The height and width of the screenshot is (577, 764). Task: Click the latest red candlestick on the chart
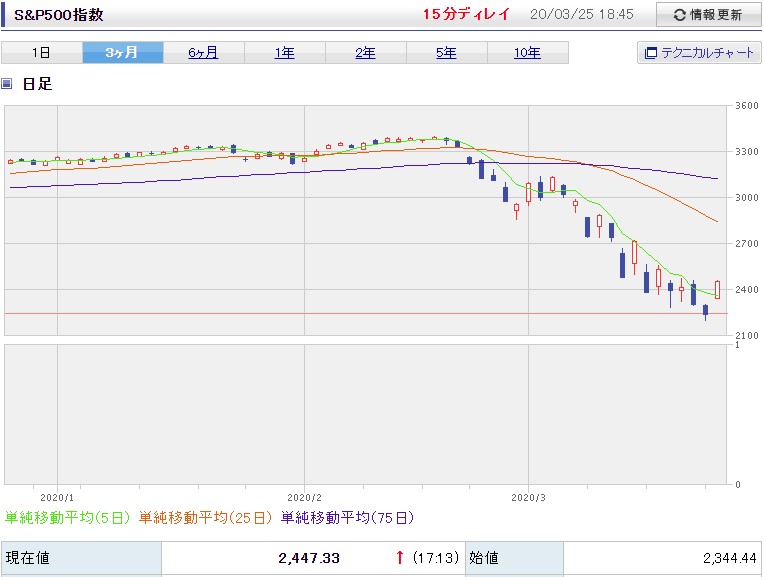(x=717, y=289)
